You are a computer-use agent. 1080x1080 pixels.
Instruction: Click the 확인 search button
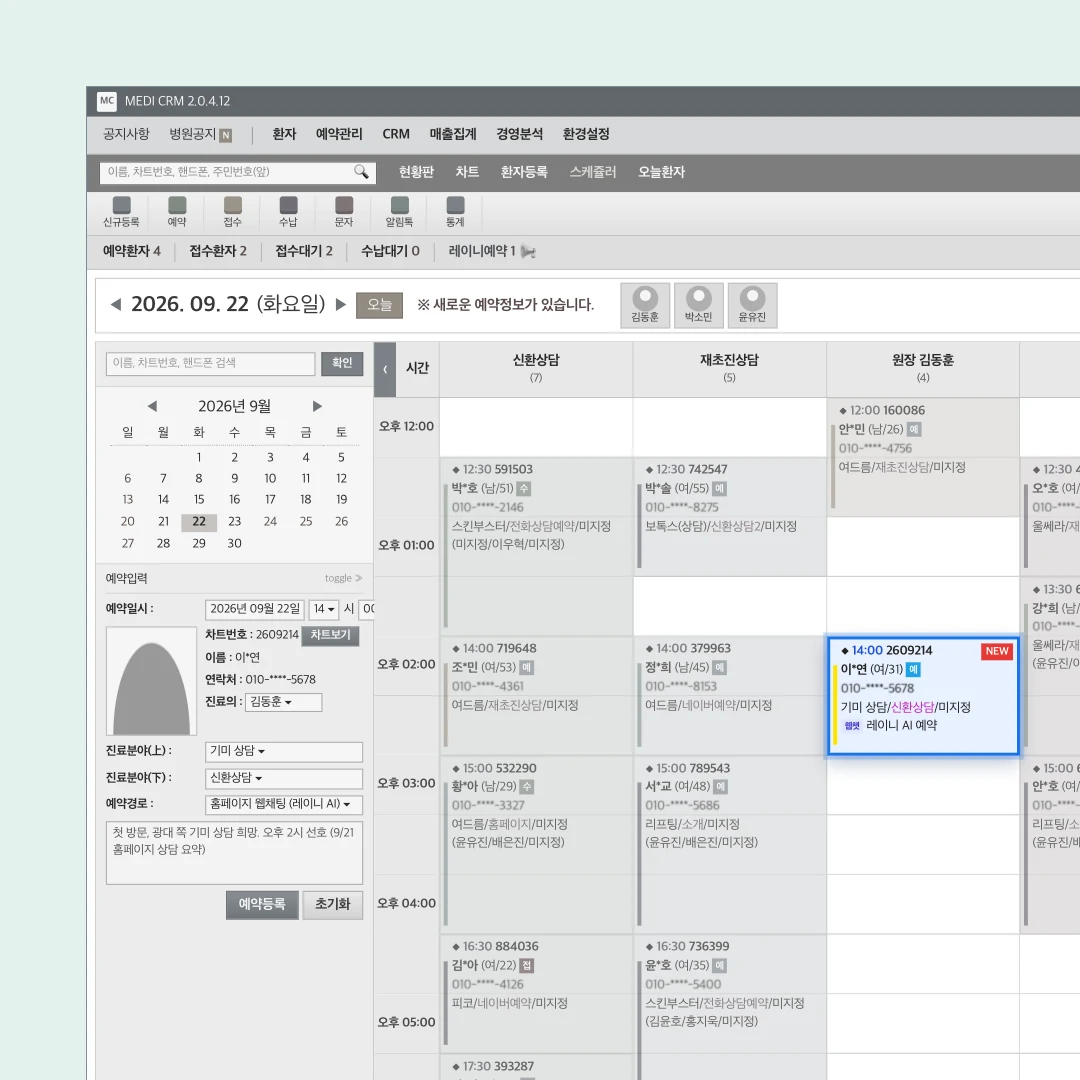coord(342,363)
